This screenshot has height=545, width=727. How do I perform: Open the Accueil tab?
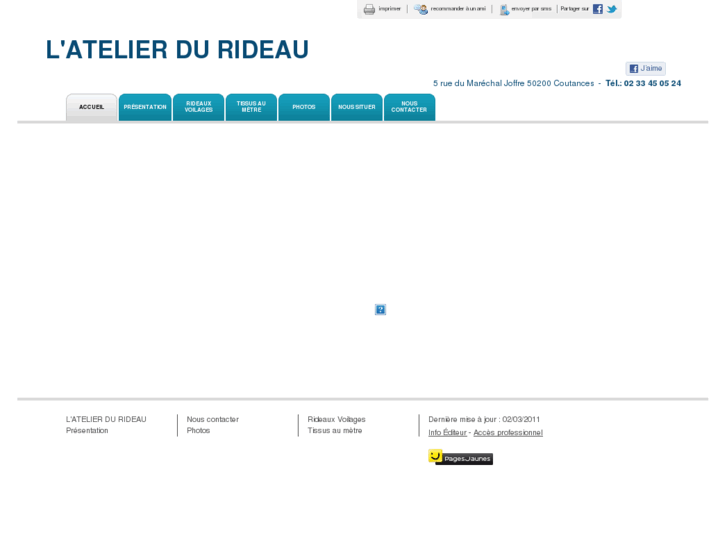(x=91, y=107)
